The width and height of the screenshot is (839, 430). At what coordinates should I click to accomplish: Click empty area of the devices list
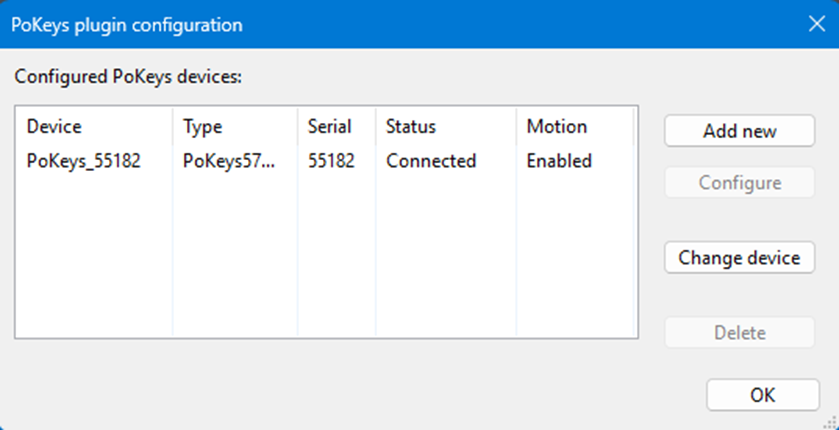tap(300, 260)
